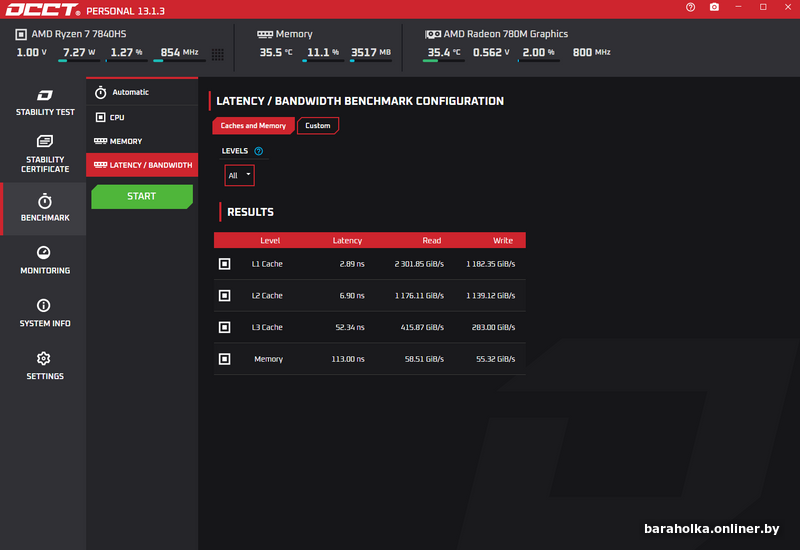Viewport: 800px width, 550px height.
Task: Click the Memory latency 113.00 ns
Action: (x=348, y=359)
